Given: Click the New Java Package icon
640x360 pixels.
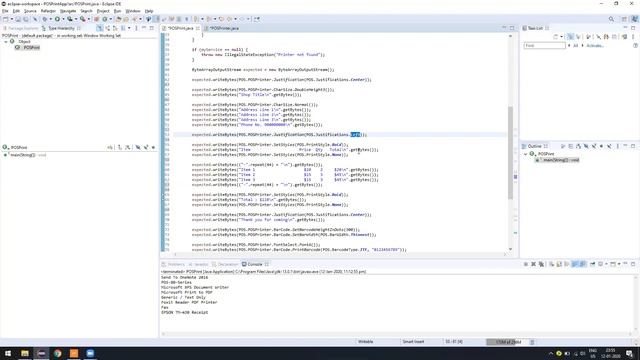Looking at the screenshot, I should [x=97, y=19].
